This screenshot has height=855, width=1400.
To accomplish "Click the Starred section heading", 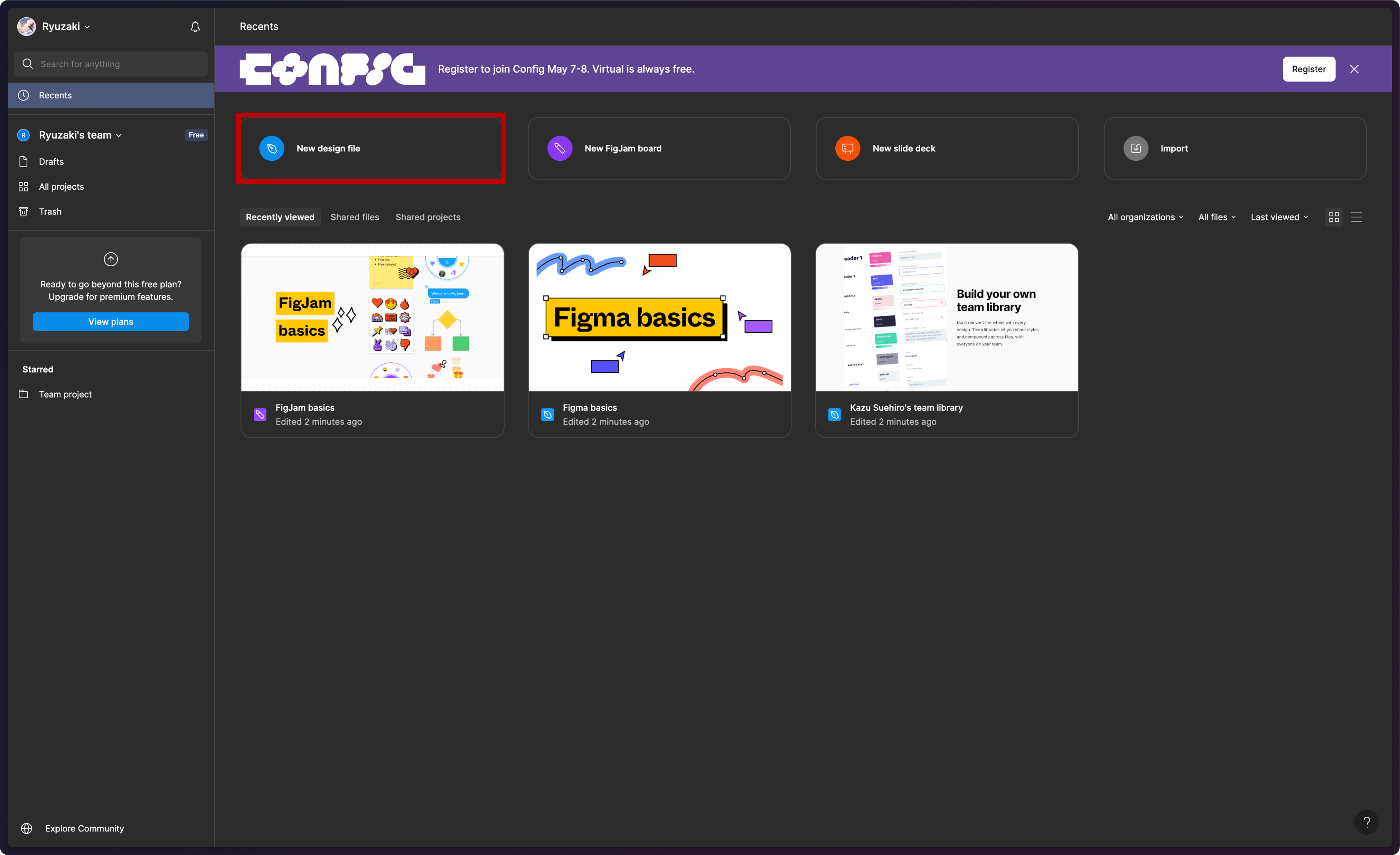I will click(38, 369).
